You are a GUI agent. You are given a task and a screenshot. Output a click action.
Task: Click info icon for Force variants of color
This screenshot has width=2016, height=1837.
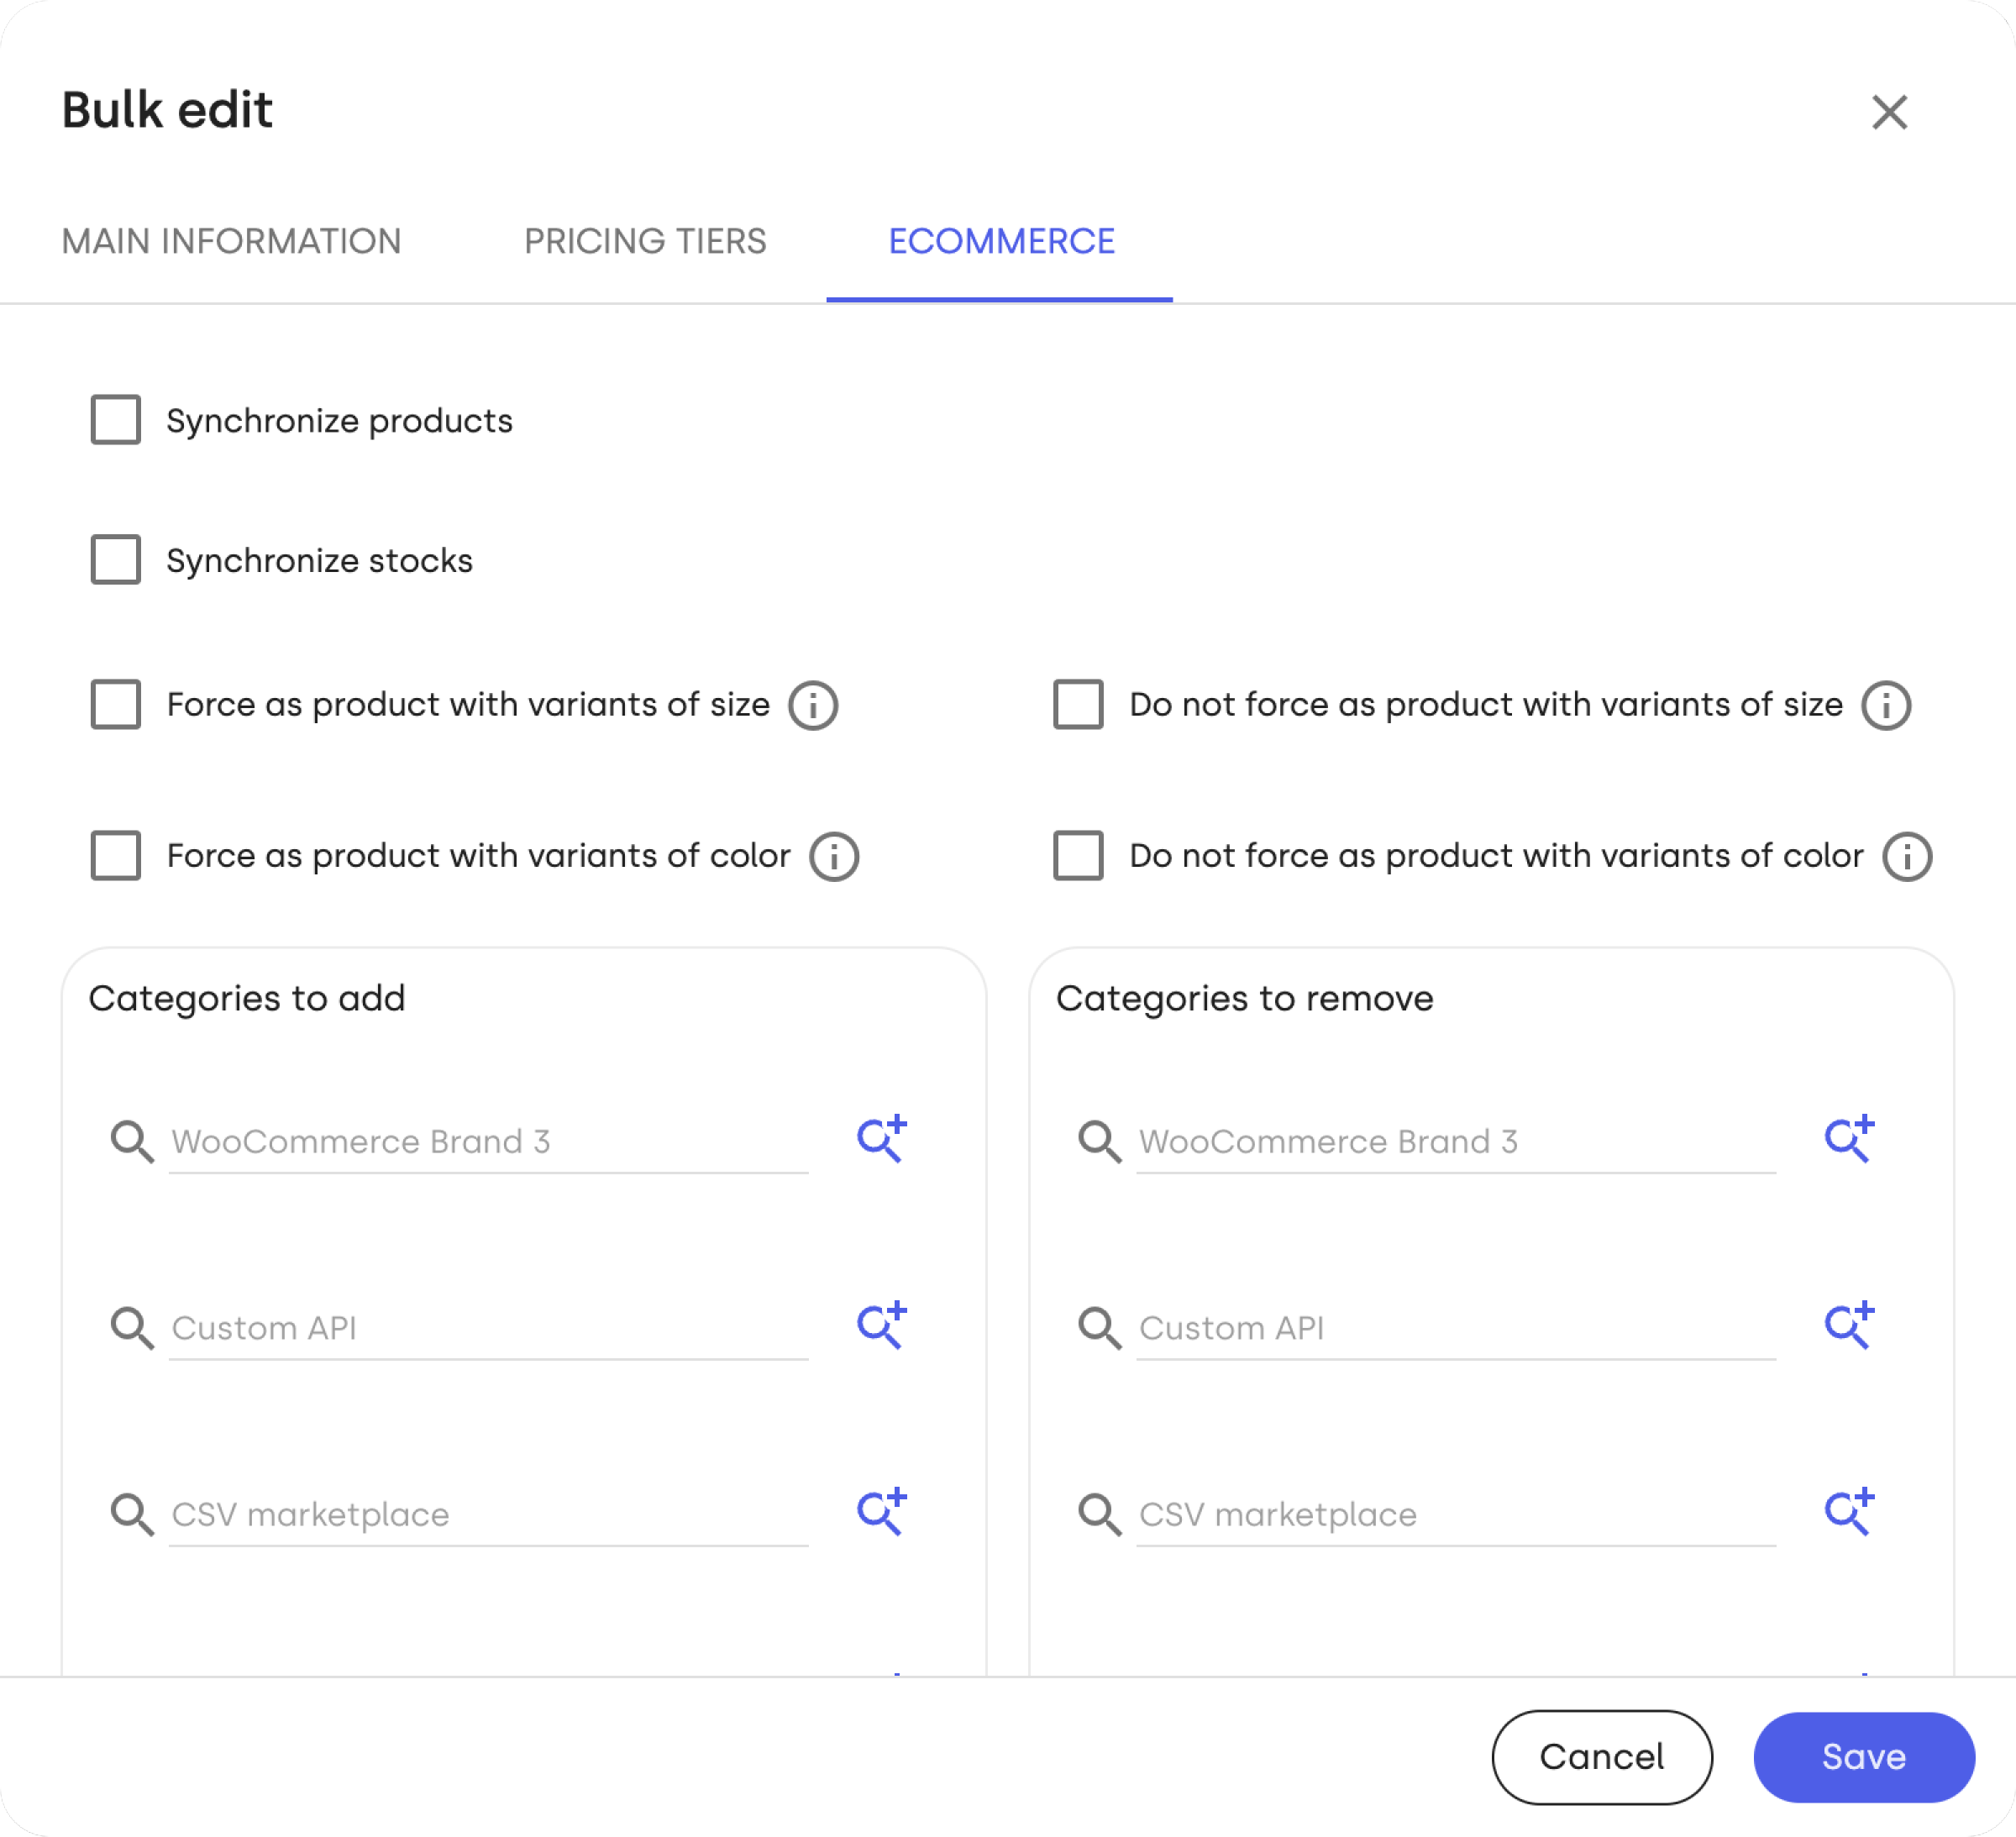(x=834, y=856)
